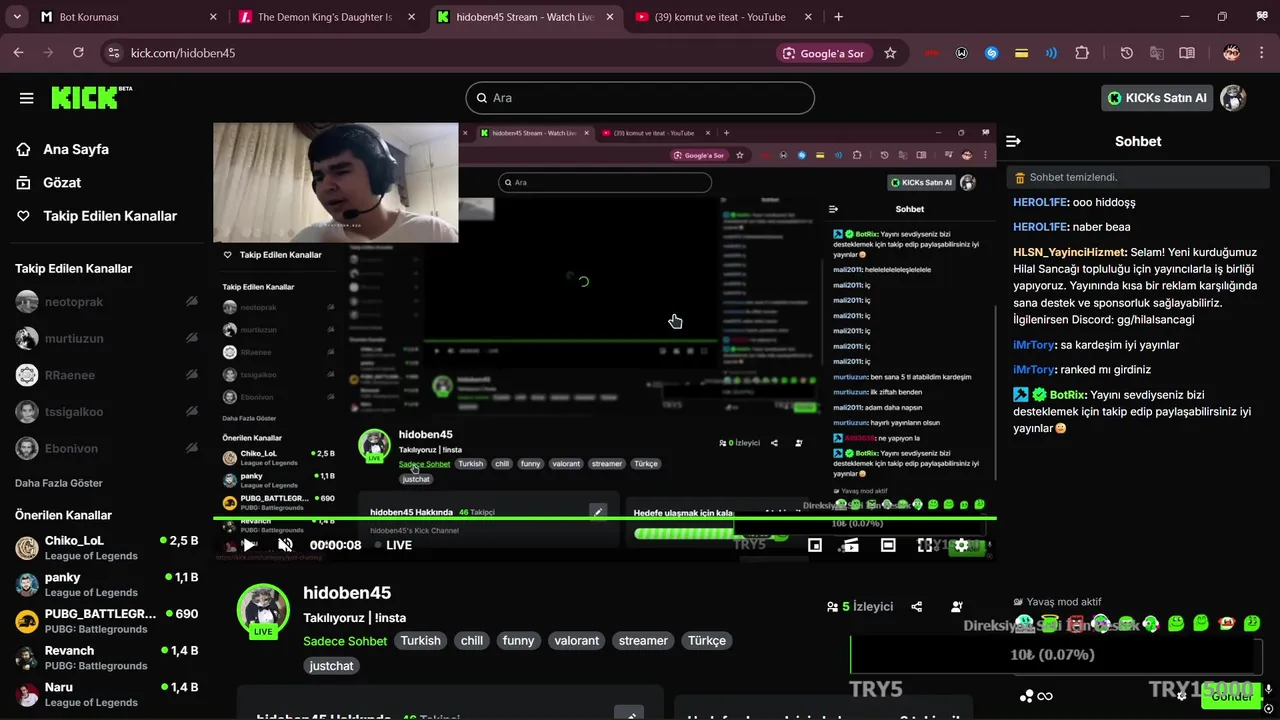Reload the page

click(79, 53)
